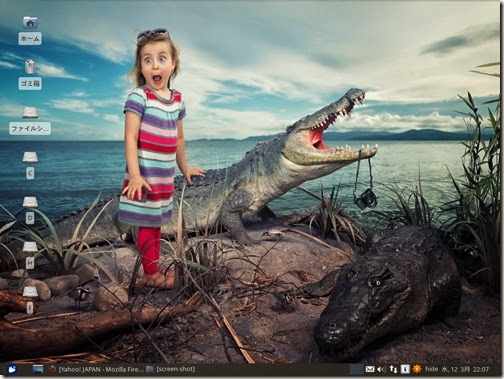
Task: Open the network connection tray icon
Action: 393,369
